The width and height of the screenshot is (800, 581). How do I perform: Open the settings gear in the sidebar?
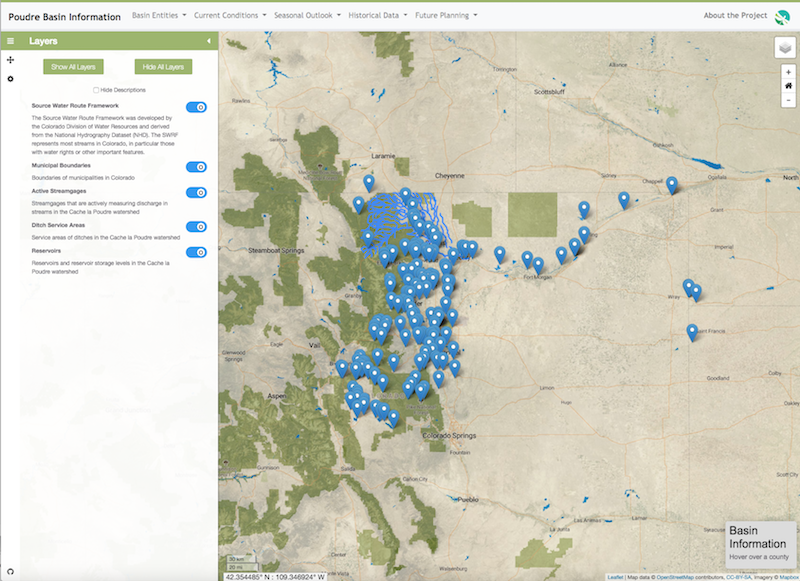pos(10,78)
